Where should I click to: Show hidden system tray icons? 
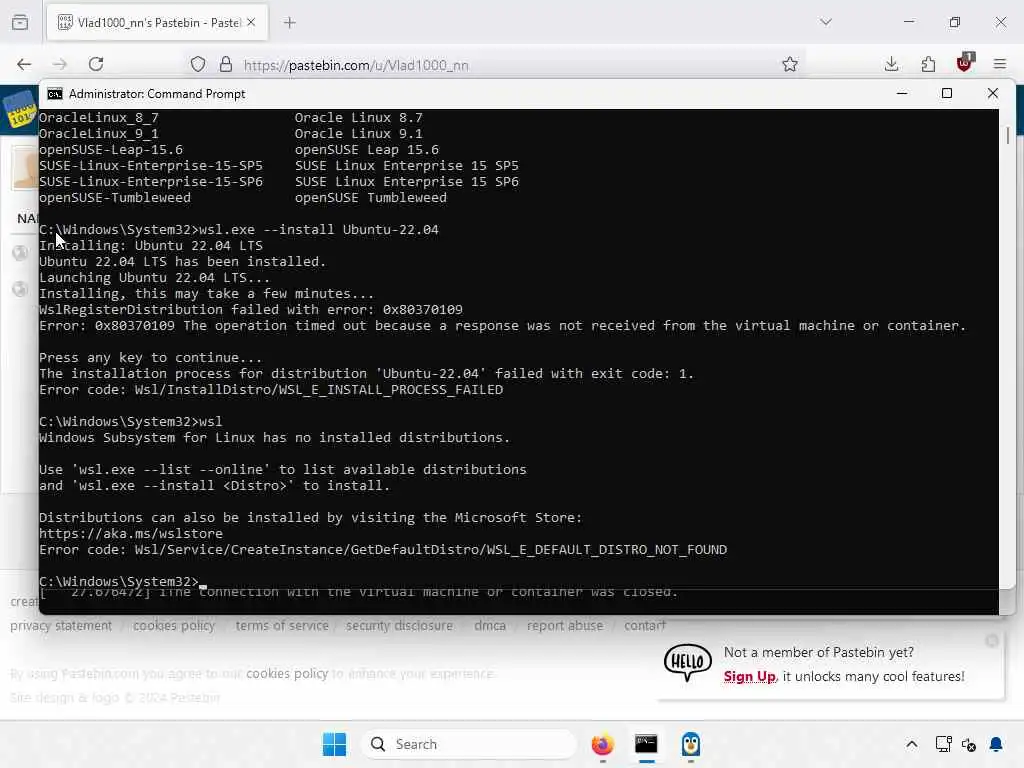coord(912,744)
